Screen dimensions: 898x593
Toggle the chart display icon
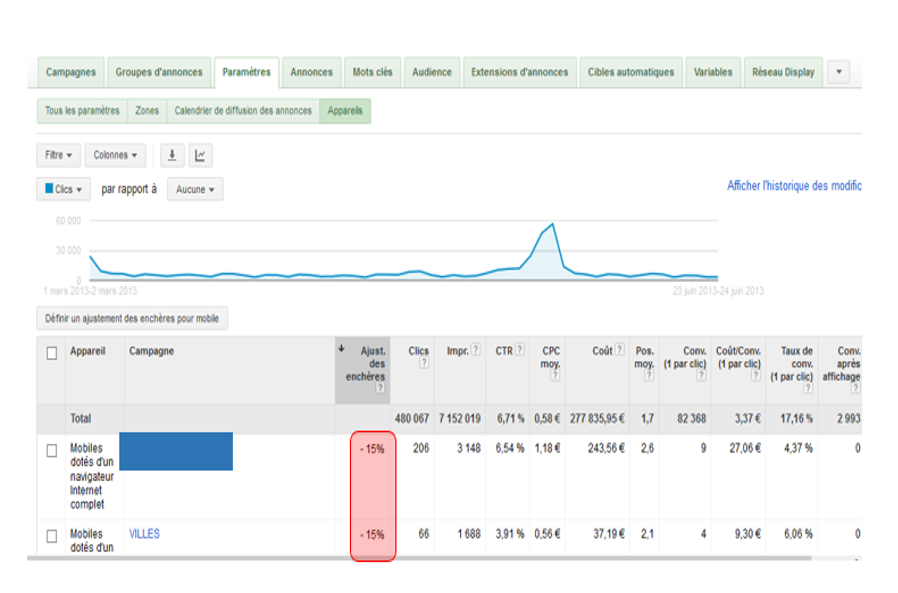point(200,155)
